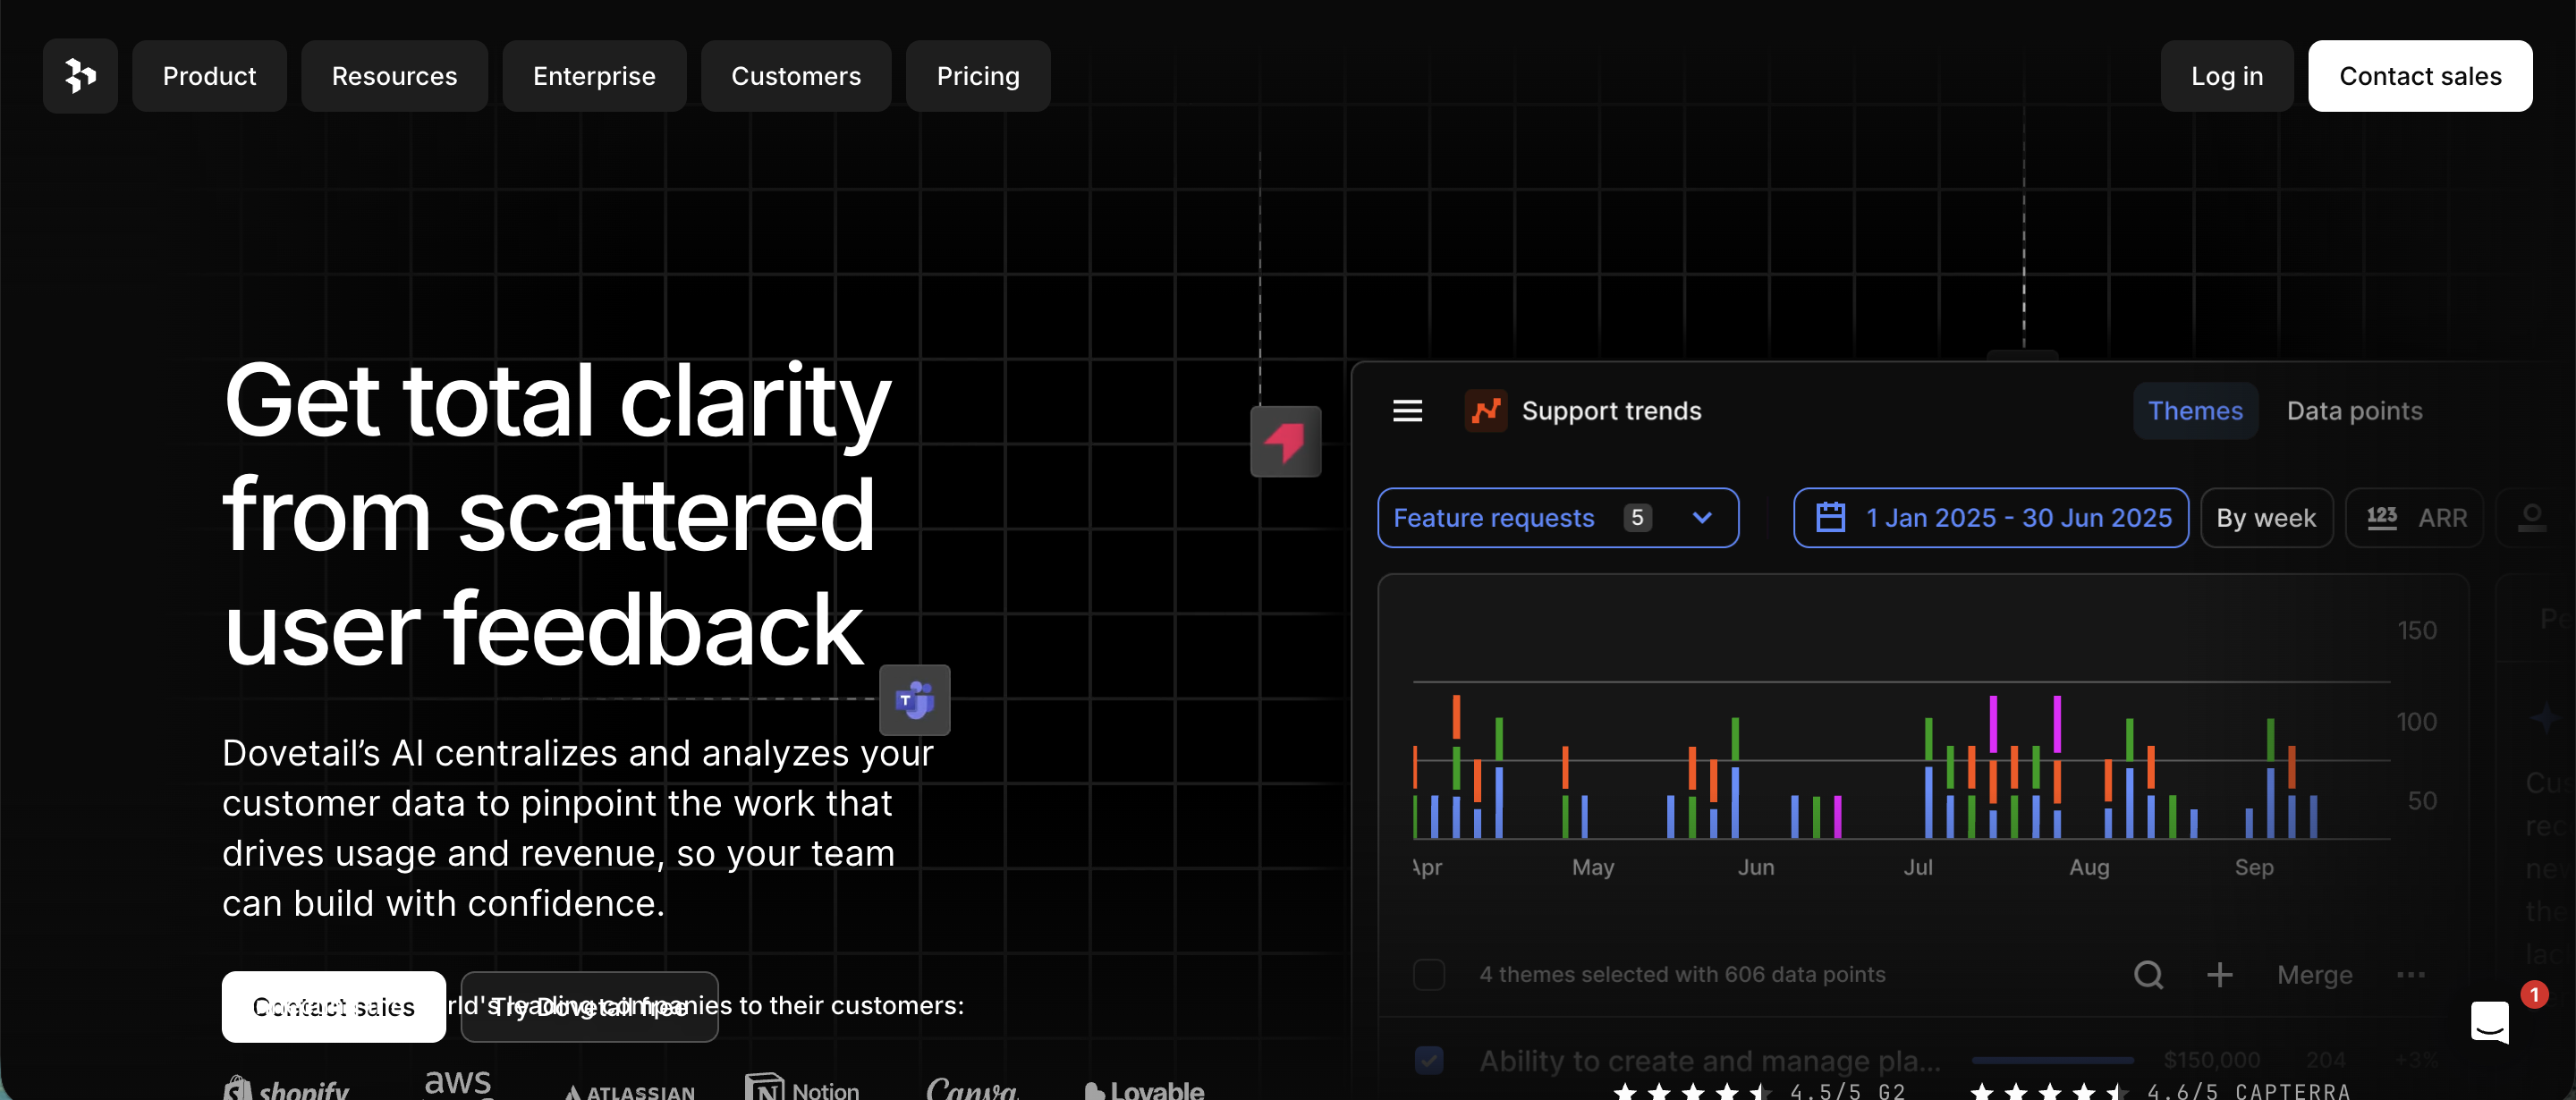Open the hamburger menu in Support trends
The width and height of the screenshot is (2576, 1100).
(1407, 411)
